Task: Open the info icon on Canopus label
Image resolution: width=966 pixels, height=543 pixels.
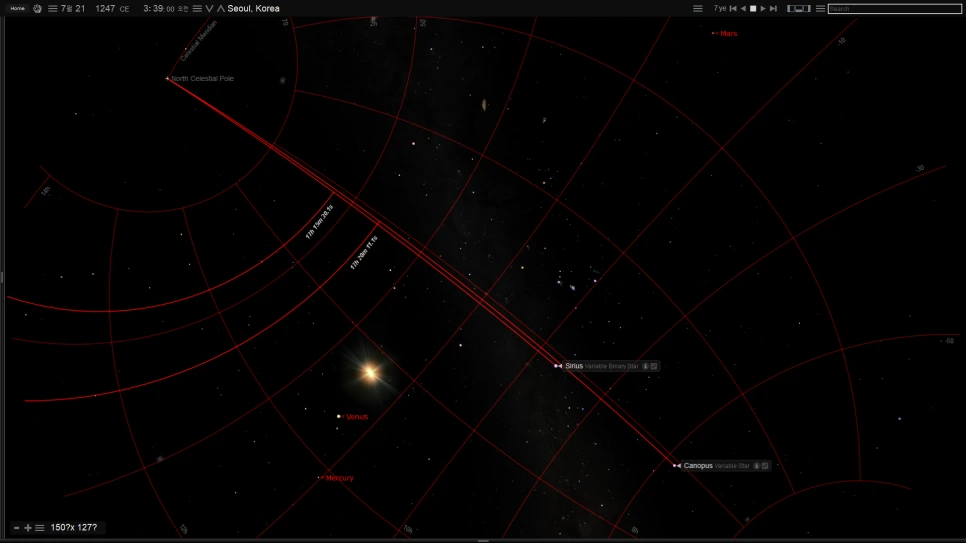Action: click(x=757, y=466)
